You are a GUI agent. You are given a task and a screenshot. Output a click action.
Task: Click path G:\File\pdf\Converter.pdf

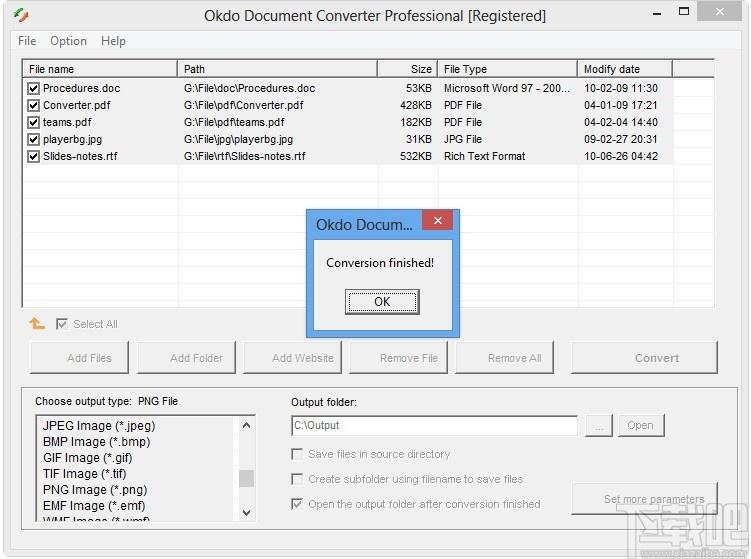(x=243, y=105)
